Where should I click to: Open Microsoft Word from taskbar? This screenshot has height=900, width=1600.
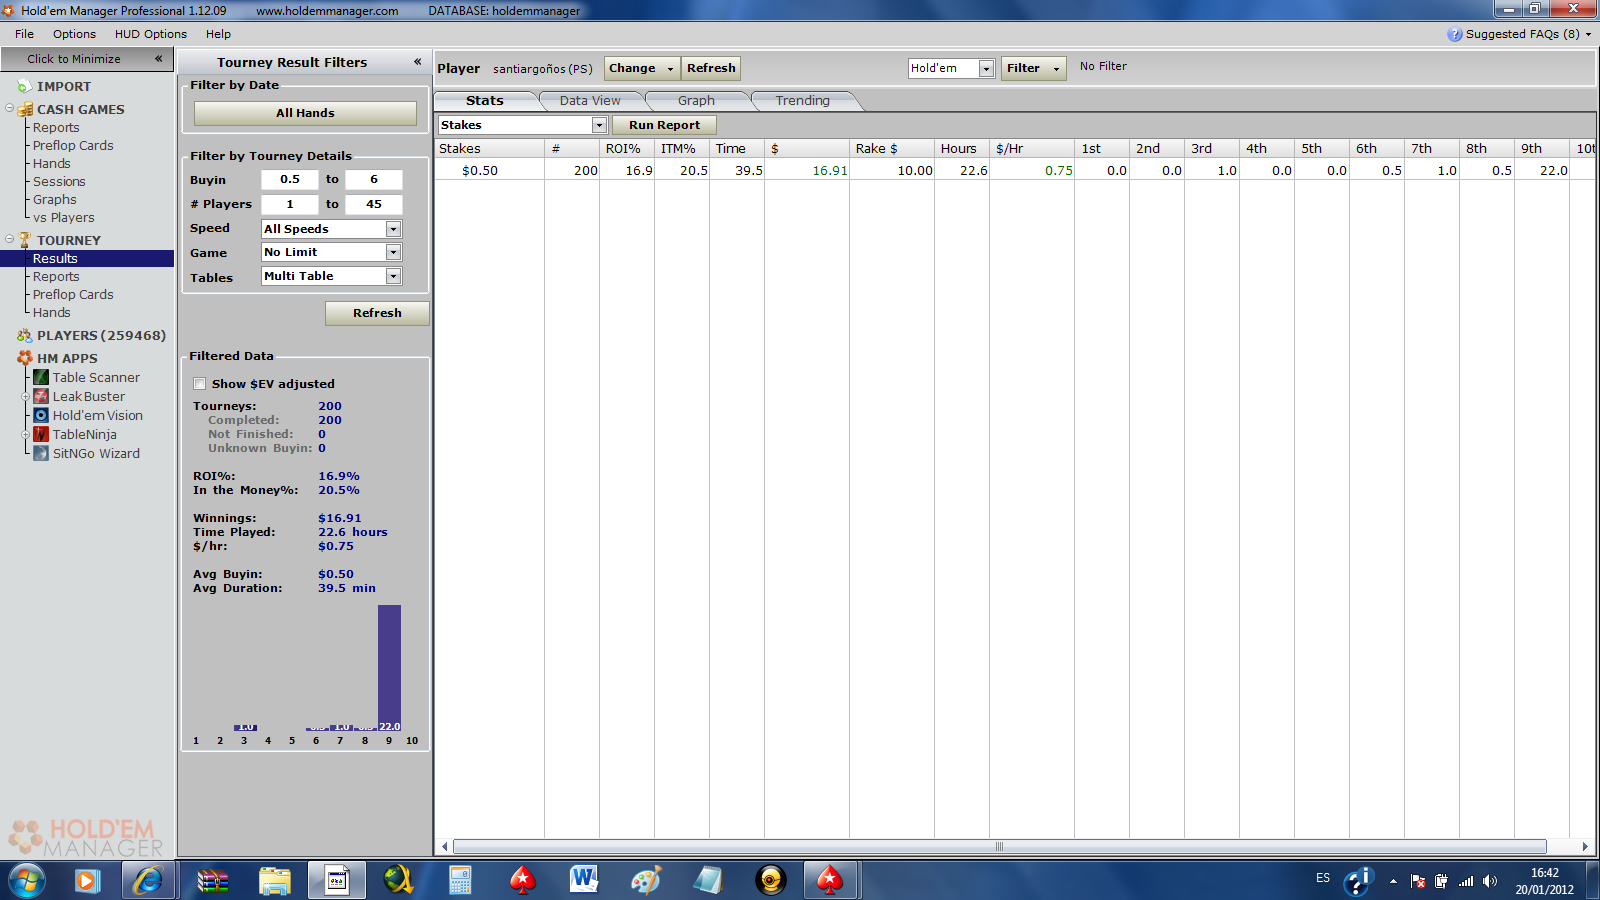pyautogui.click(x=584, y=880)
